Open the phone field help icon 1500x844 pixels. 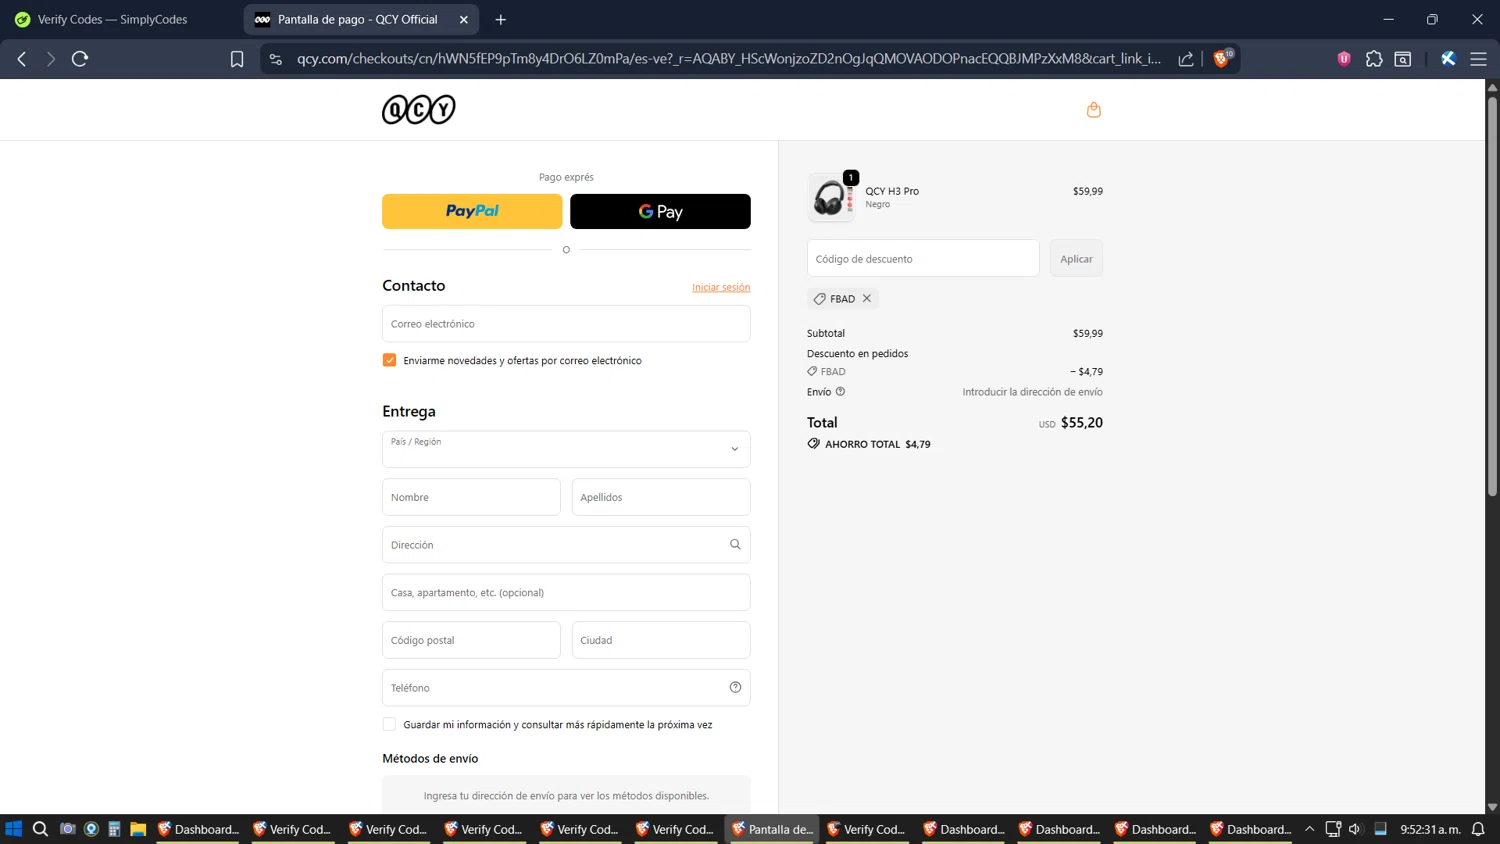[x=735, y=687]
